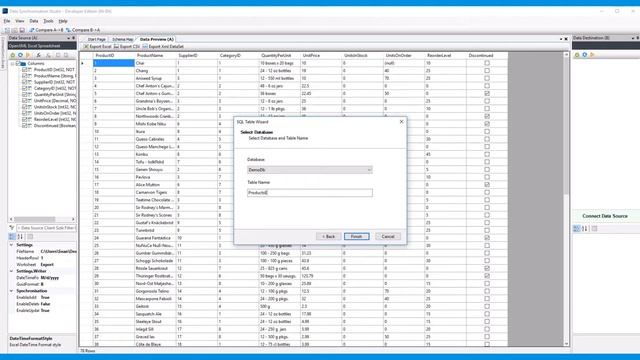The height and width of the screenshot is (360, 640).
Task: Click categorized view icon in source properties
Action: (12, 237)
